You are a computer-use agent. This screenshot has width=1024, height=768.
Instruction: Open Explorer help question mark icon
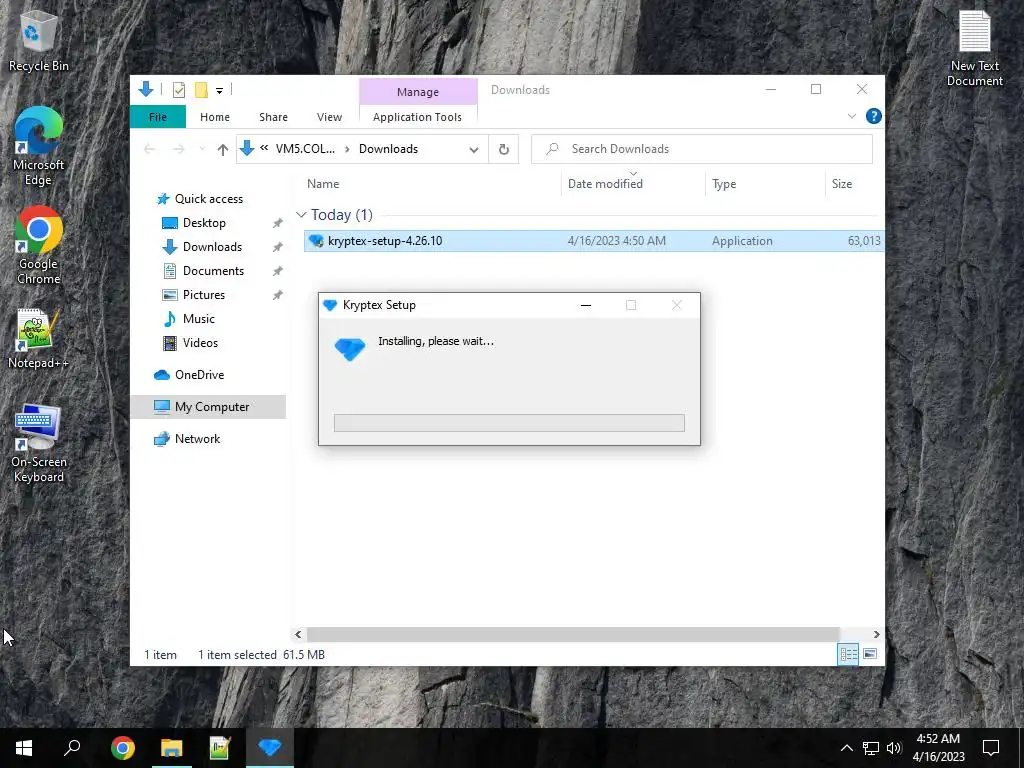coord(873,116)
